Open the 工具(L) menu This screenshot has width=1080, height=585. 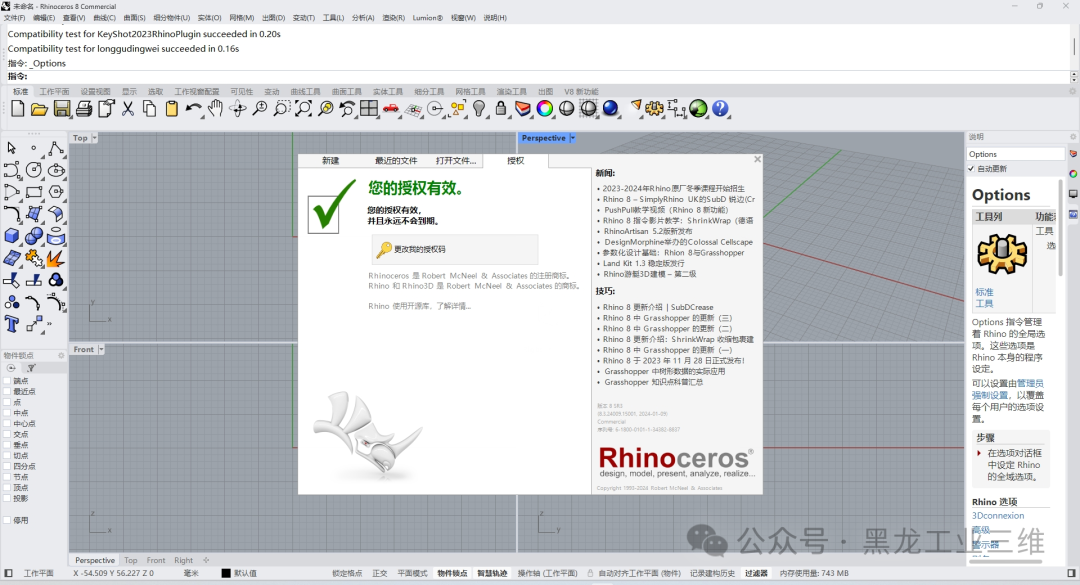(x=333, y=18)
